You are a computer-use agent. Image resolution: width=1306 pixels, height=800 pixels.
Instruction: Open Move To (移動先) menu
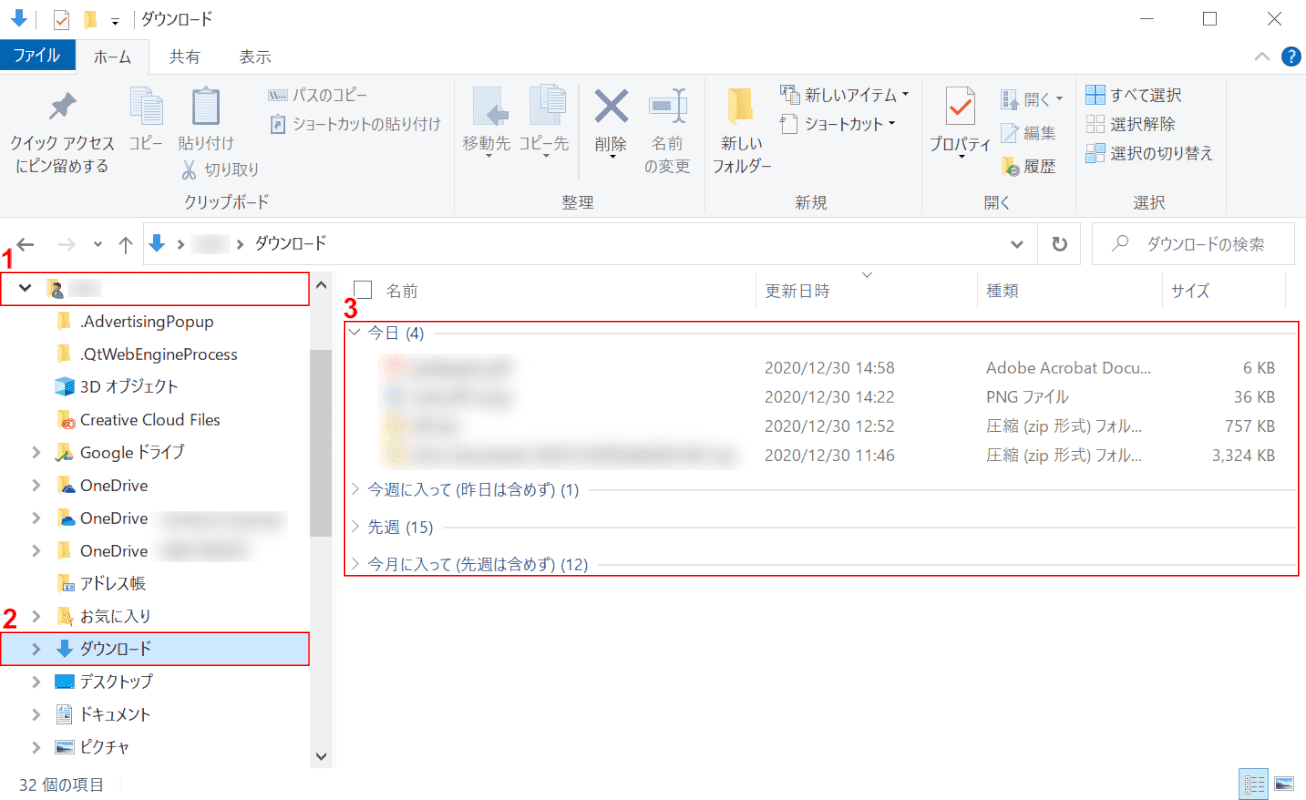tap(487, 121)
